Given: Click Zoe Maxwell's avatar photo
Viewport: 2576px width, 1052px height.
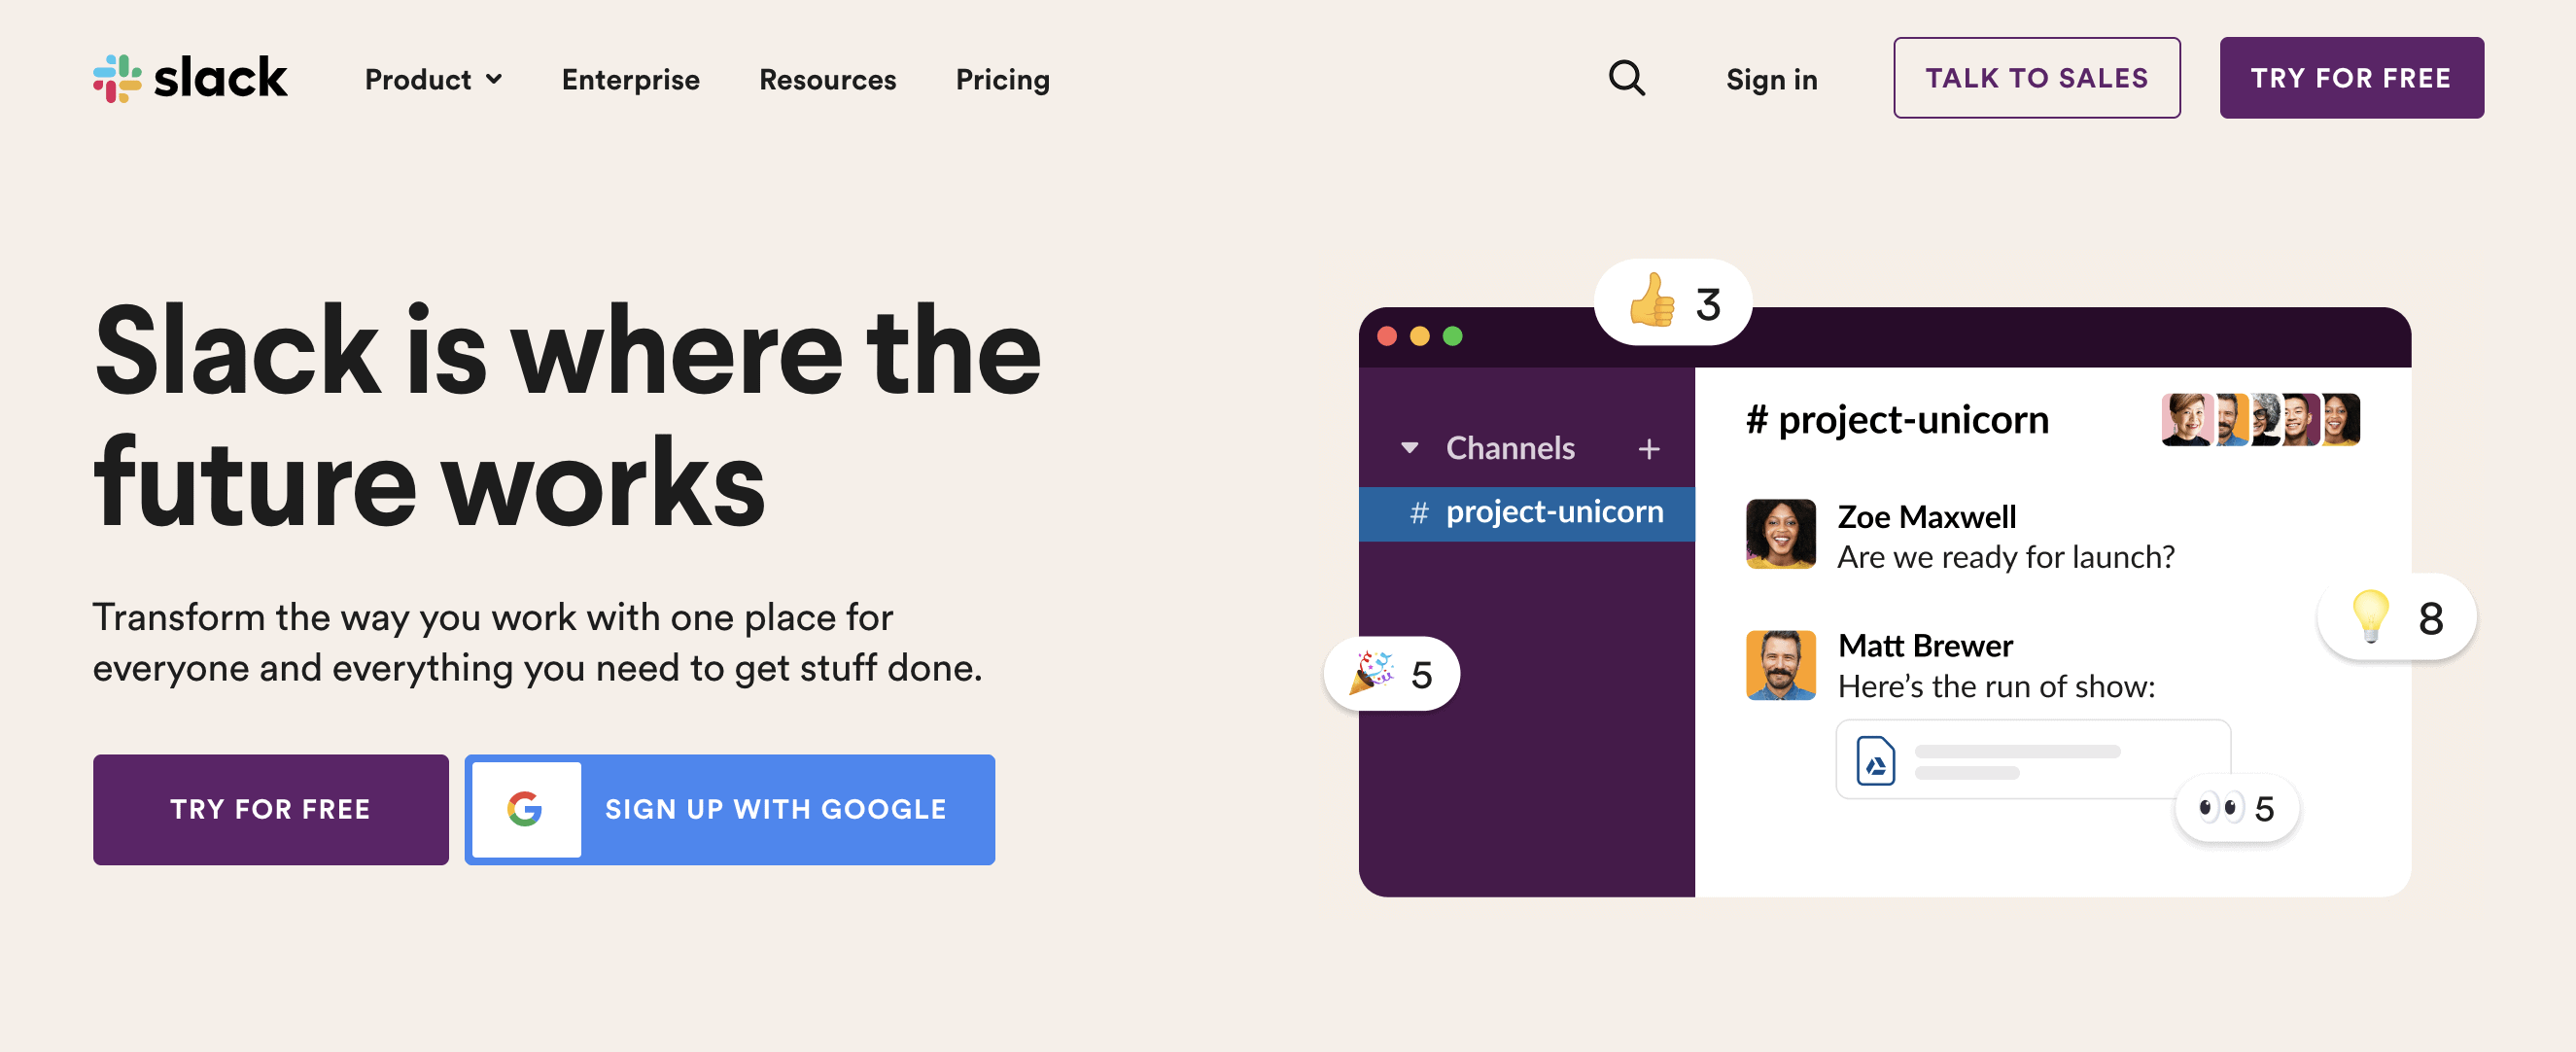Looking at the screenshot, I should pos(1780,534).
